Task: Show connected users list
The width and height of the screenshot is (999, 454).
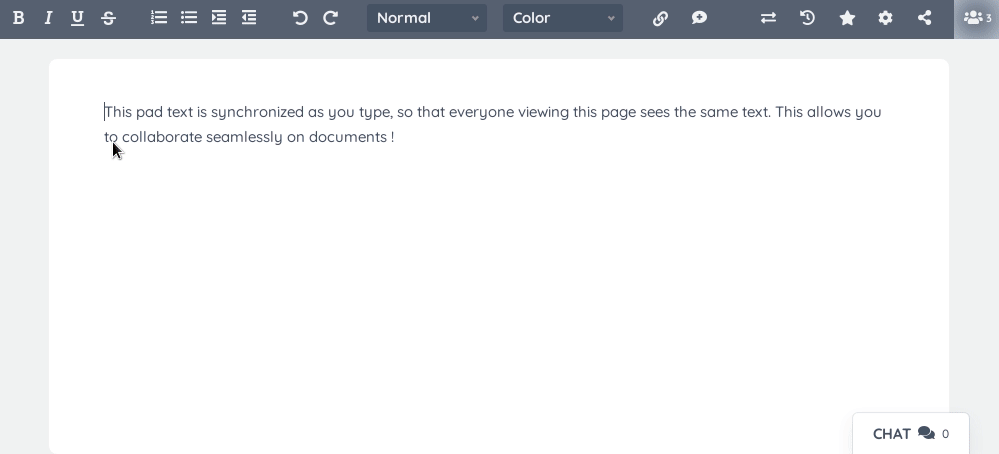Action: [977, 18]
